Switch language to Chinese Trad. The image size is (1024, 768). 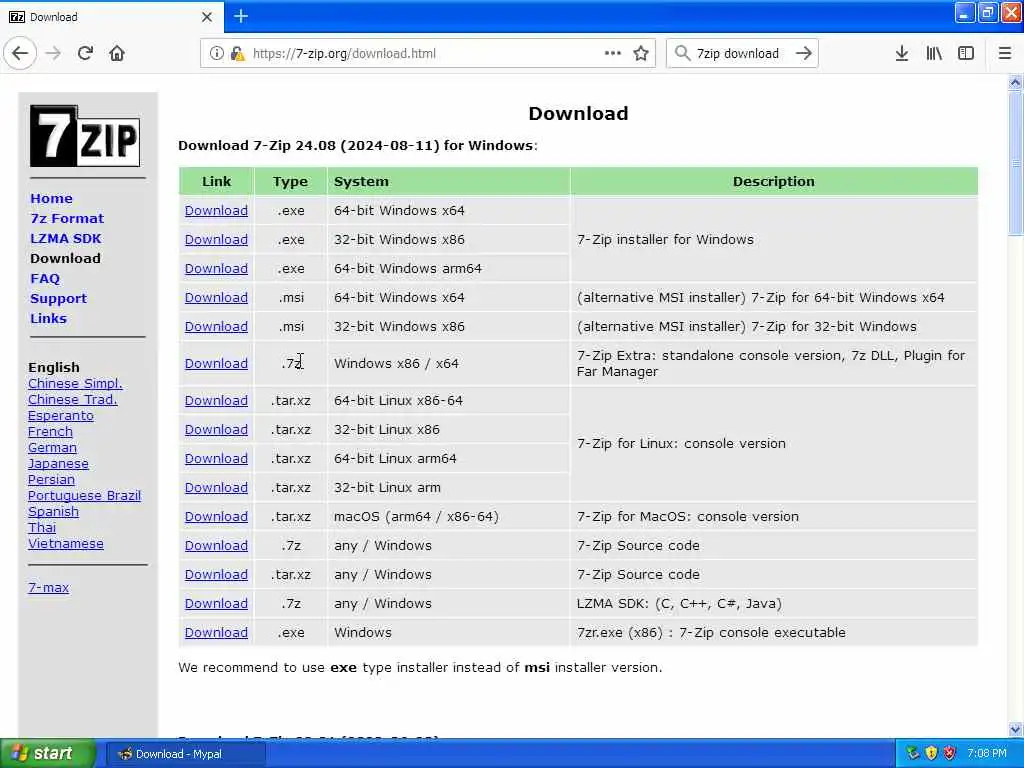[72, 400]
